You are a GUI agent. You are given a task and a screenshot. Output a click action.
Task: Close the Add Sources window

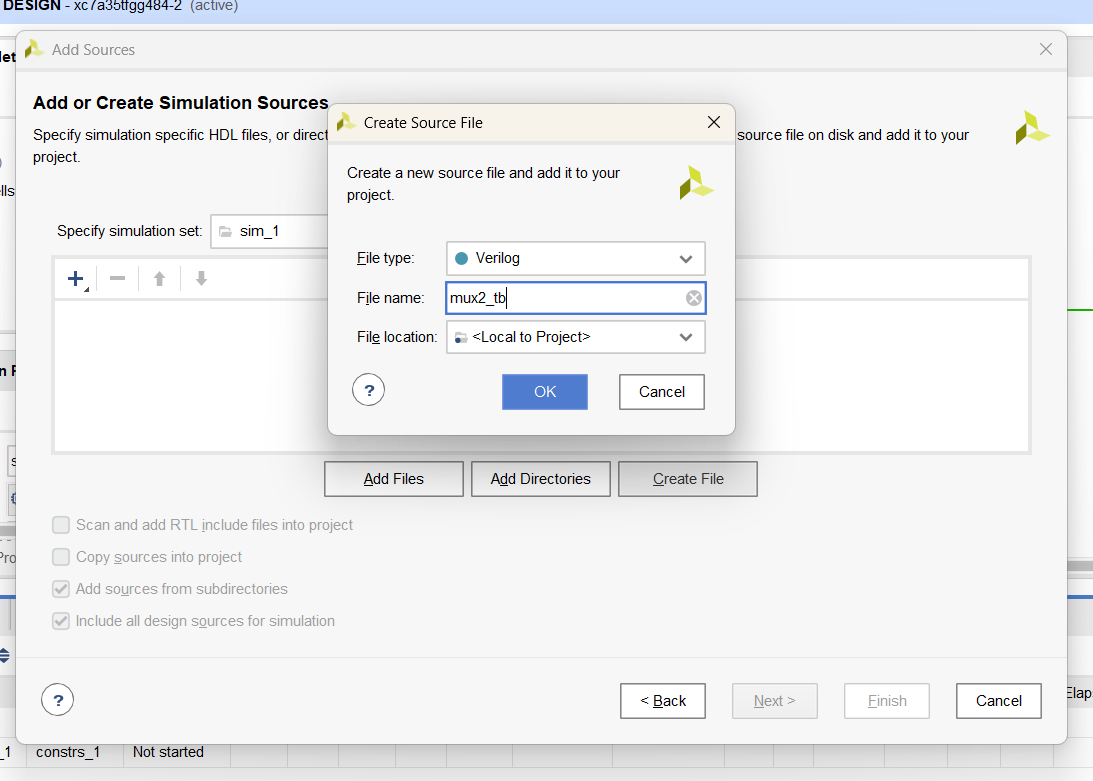click(1046, 50)
